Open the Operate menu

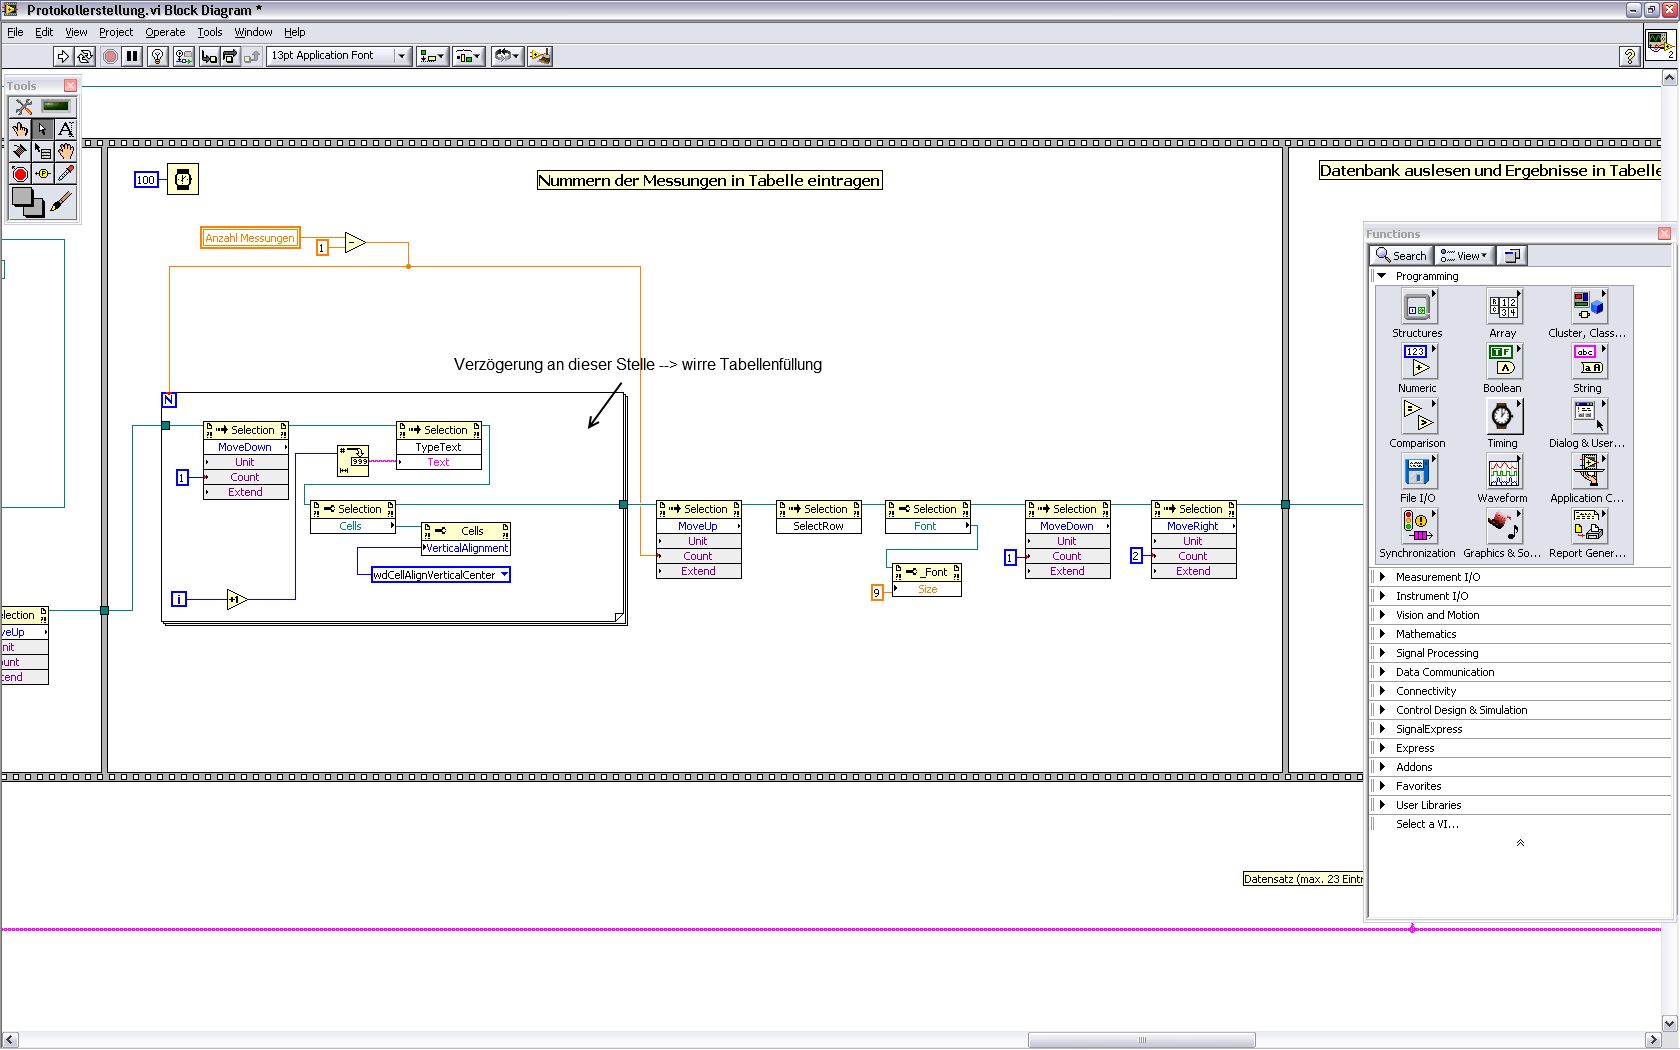tap(165, 32)
